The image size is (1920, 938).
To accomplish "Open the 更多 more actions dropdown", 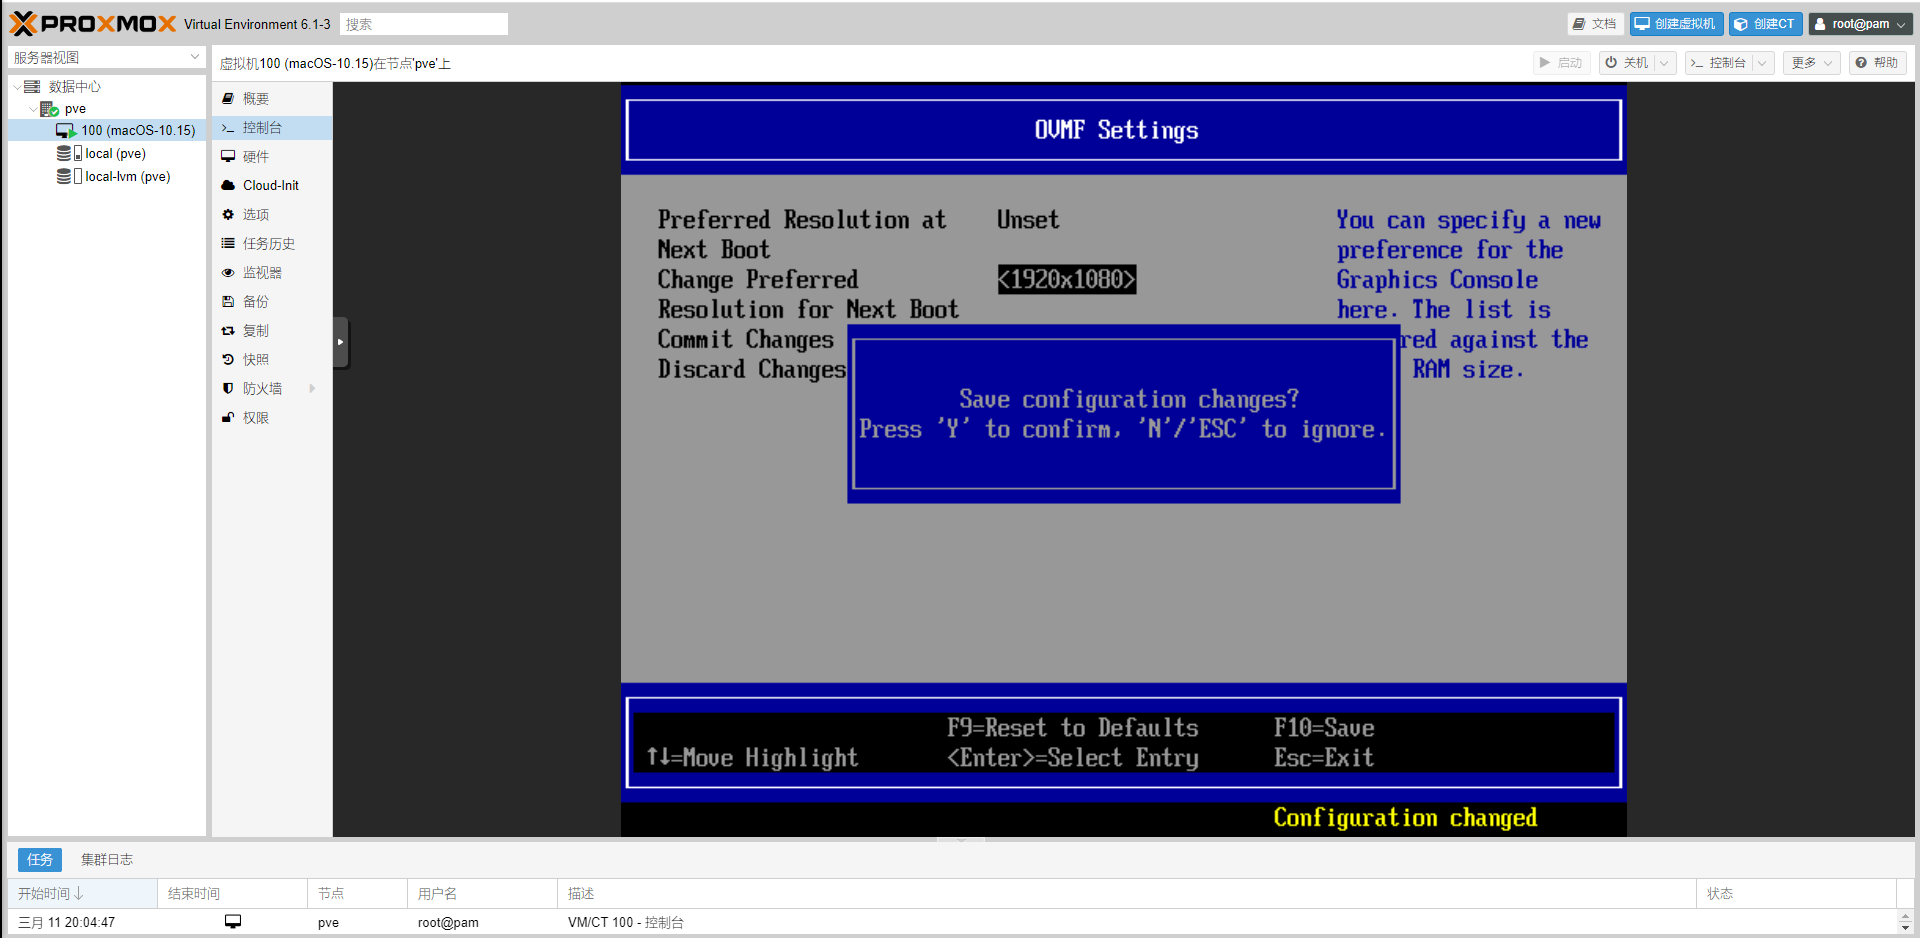I will click(x=1811, y=63).
